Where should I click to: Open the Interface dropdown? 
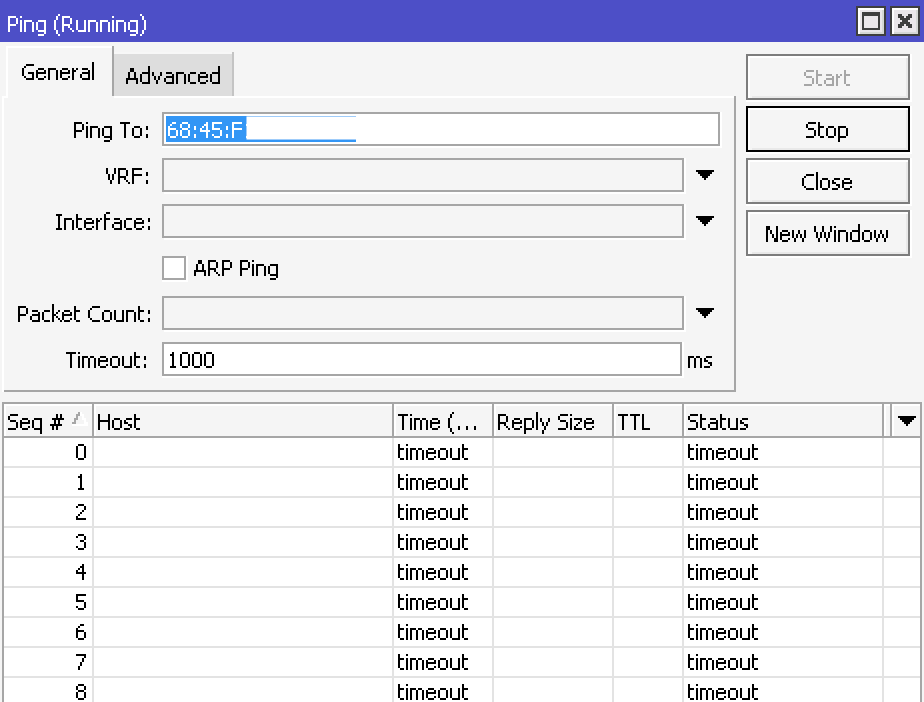[x=705, y=222]
